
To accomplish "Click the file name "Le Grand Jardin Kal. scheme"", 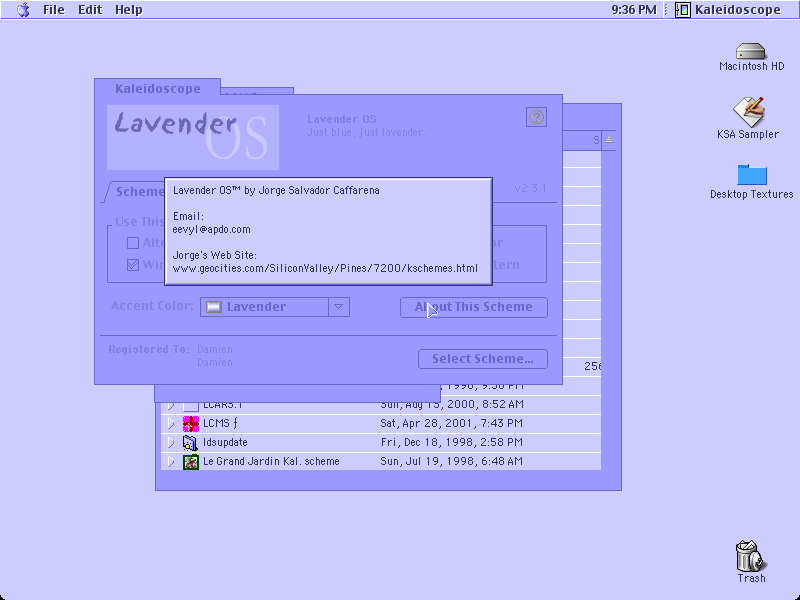I will click(271, 462).
